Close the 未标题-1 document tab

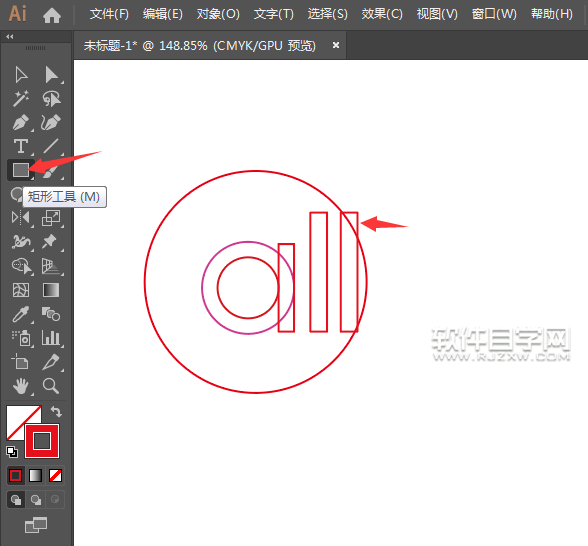click(336, 45)
